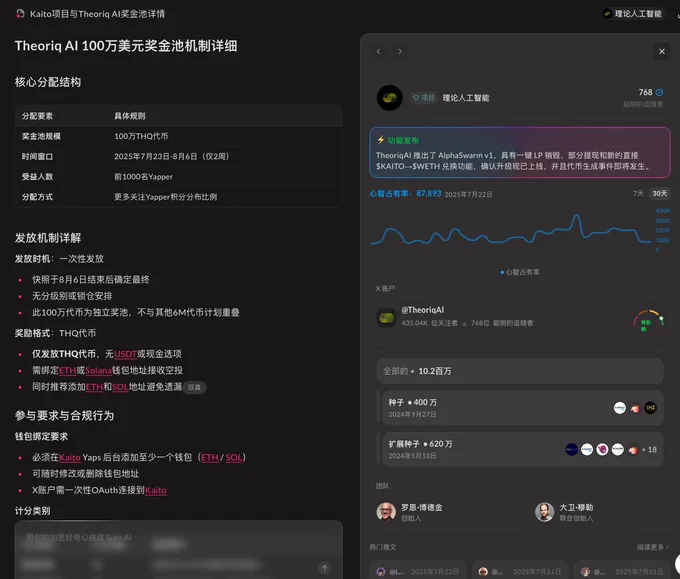The height and width of the screenshot is (579, 680).
Task: Click the +18 more investors indicator
Action: click(x=649, y=450)
